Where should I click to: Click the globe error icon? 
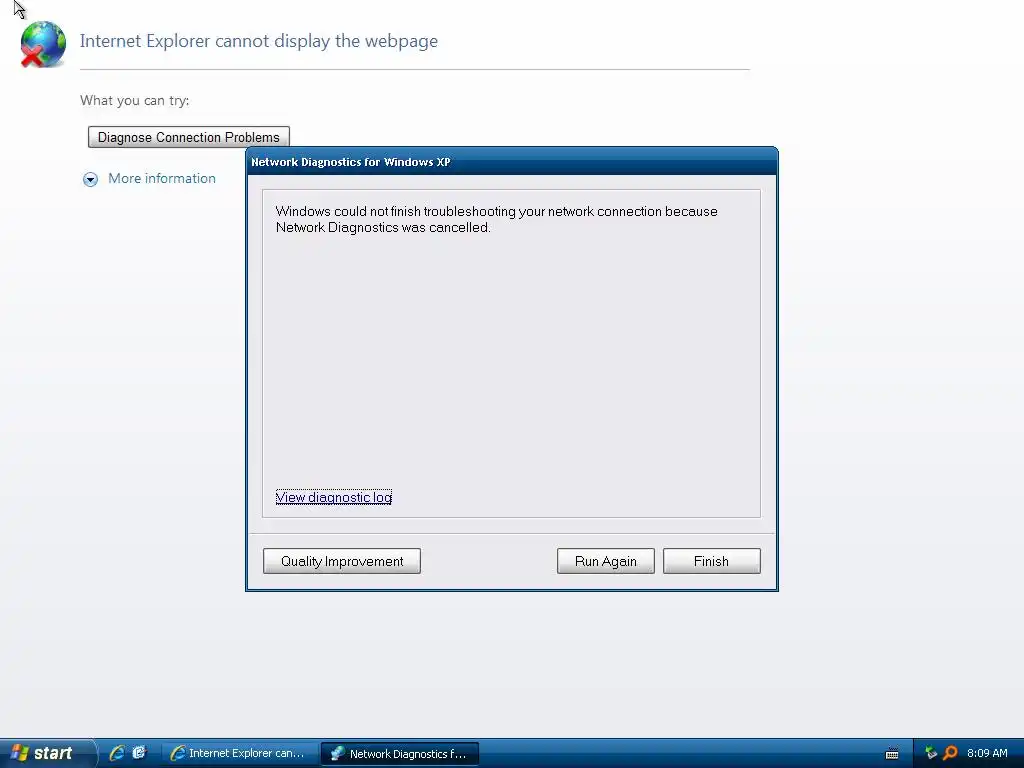(x=43, y=44)
